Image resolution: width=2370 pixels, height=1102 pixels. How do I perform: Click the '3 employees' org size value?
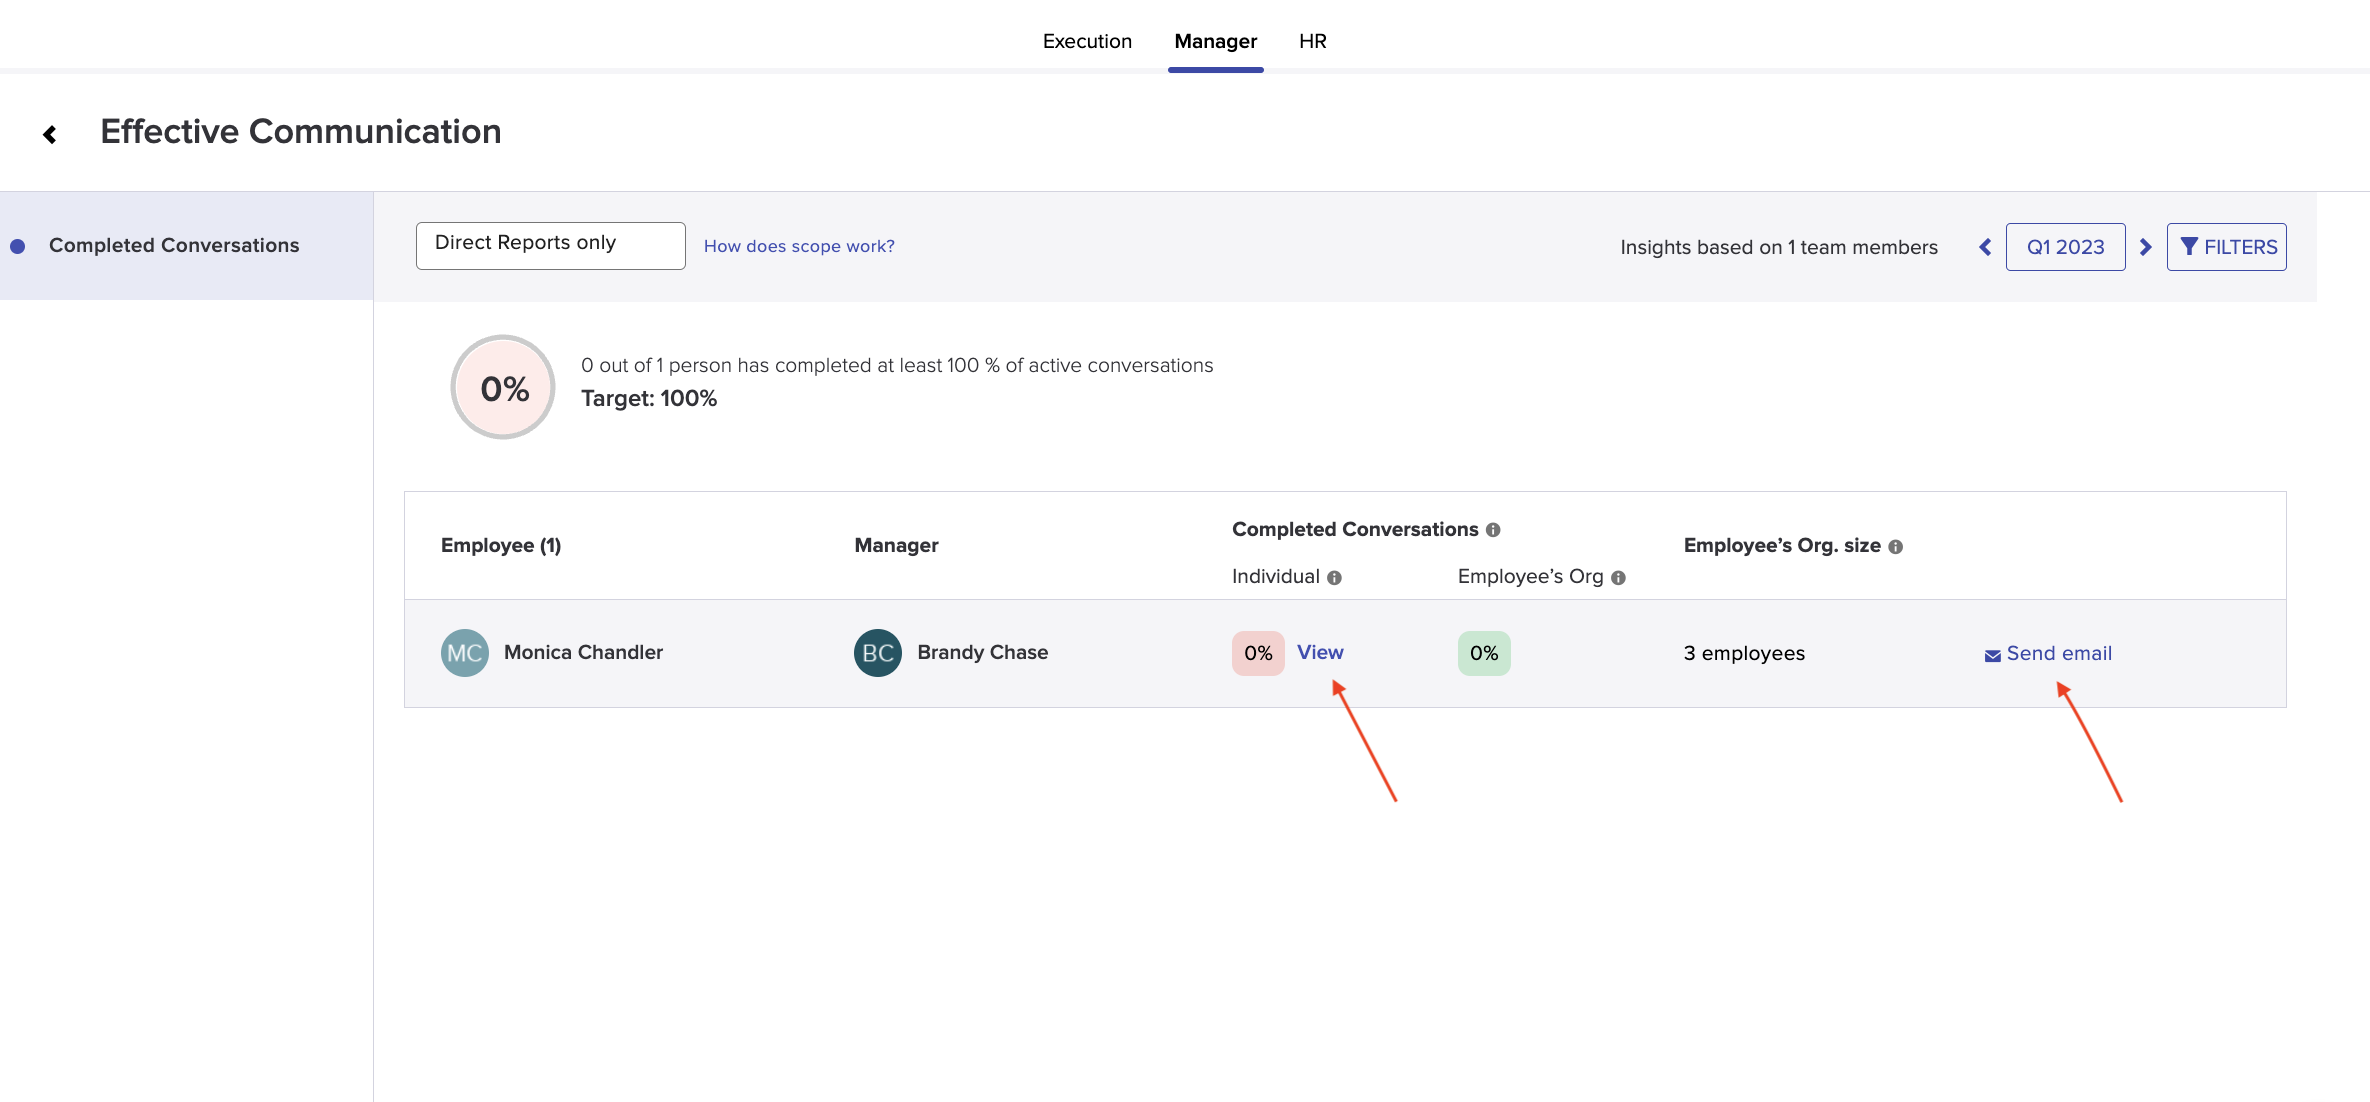(x=1744, y=653)
